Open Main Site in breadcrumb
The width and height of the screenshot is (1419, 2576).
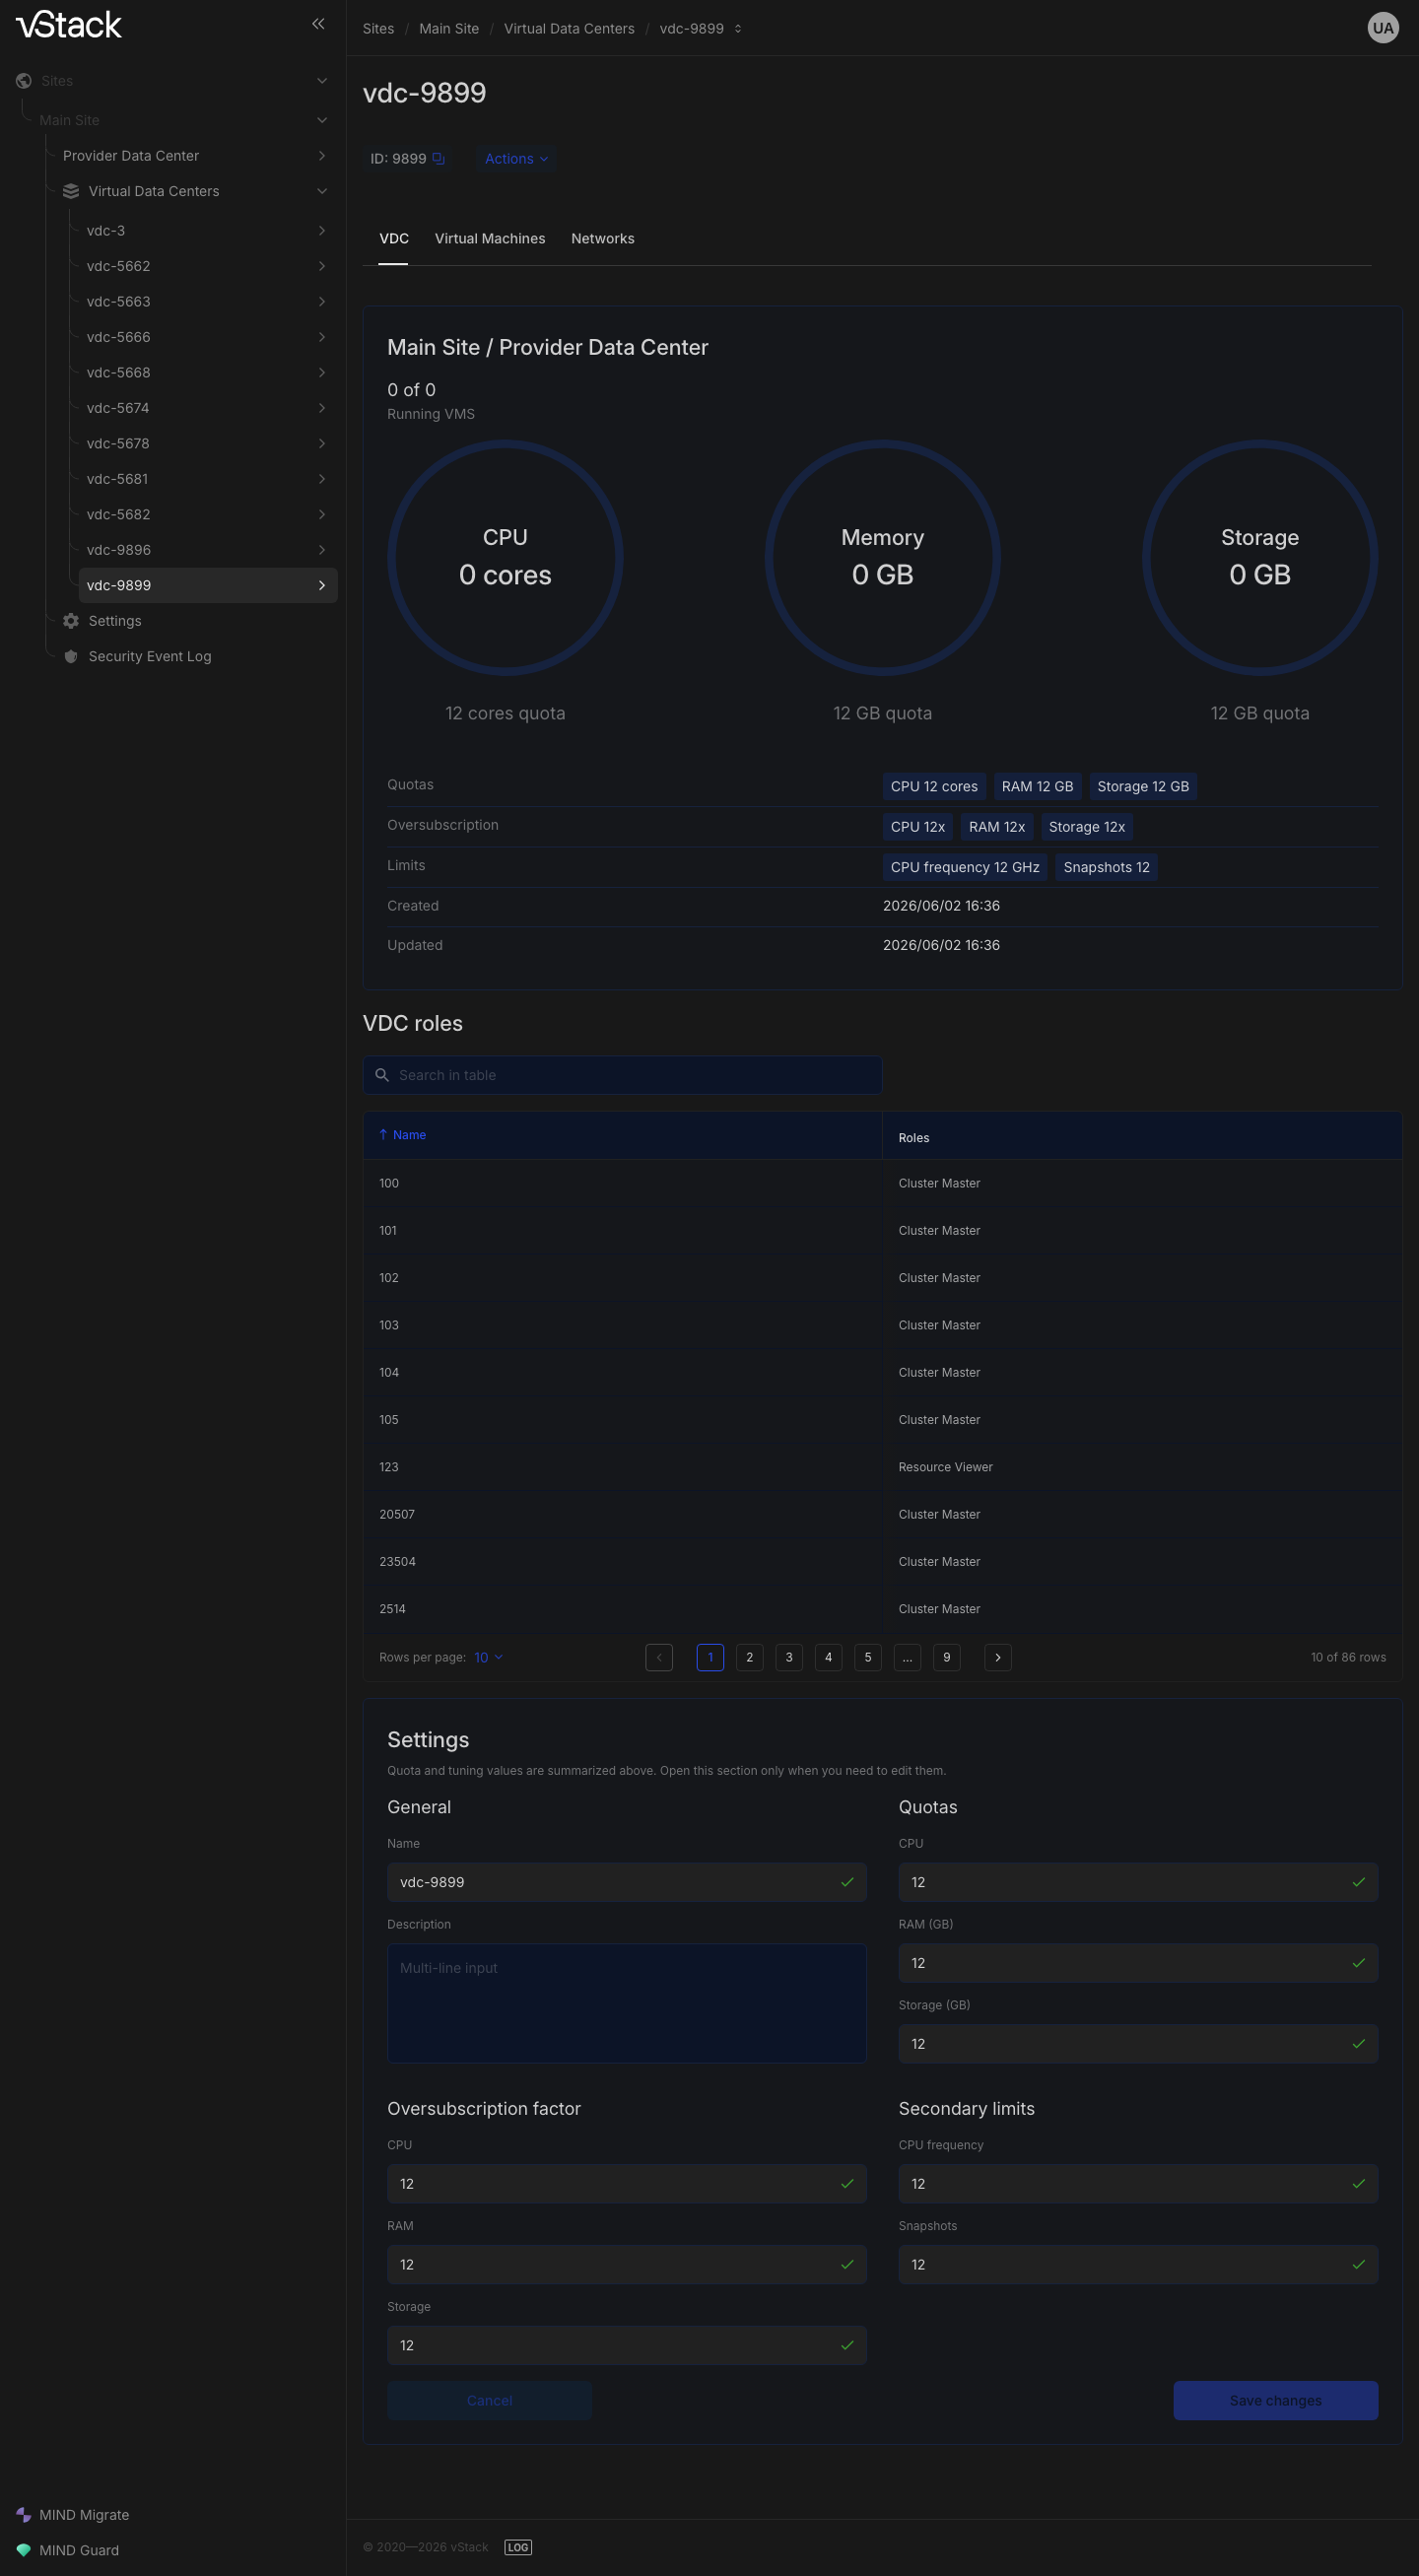tap(449, 29)
